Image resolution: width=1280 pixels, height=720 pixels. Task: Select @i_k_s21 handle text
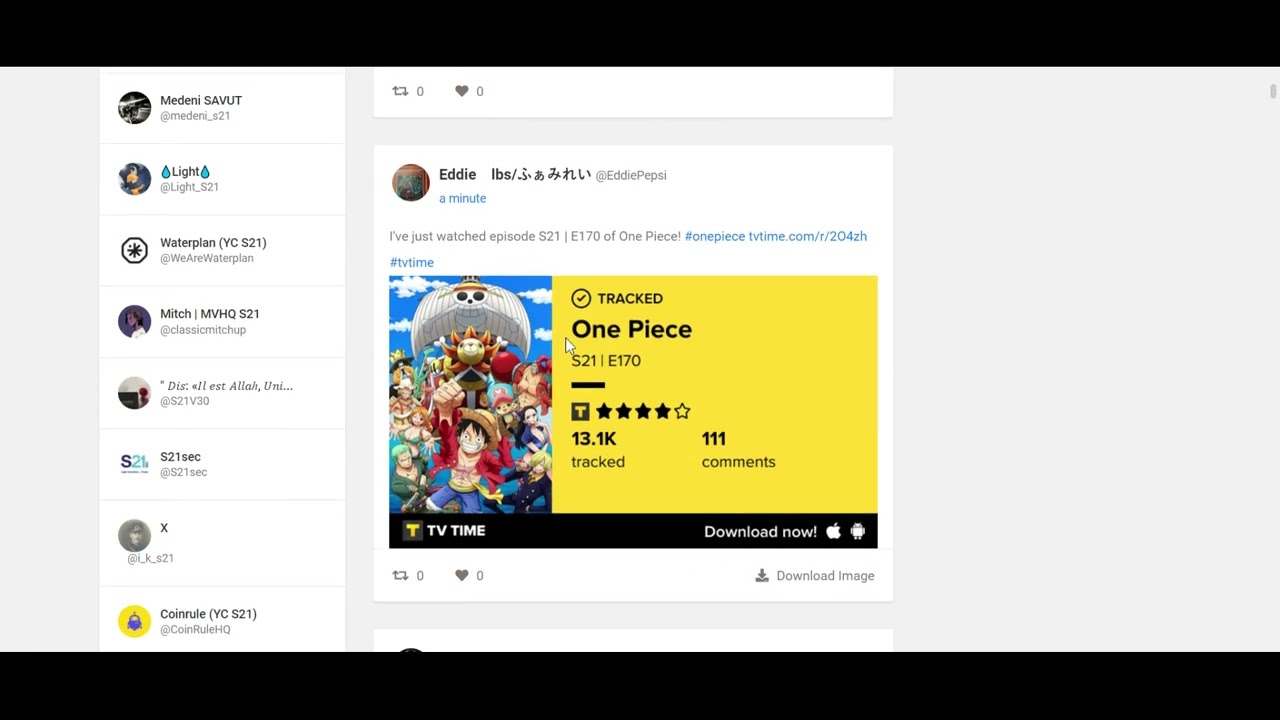151,558
